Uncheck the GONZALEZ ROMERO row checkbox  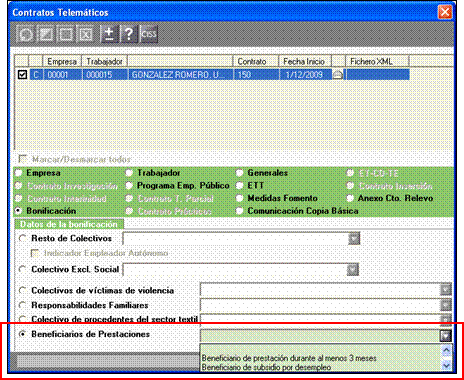click(22, 75)
